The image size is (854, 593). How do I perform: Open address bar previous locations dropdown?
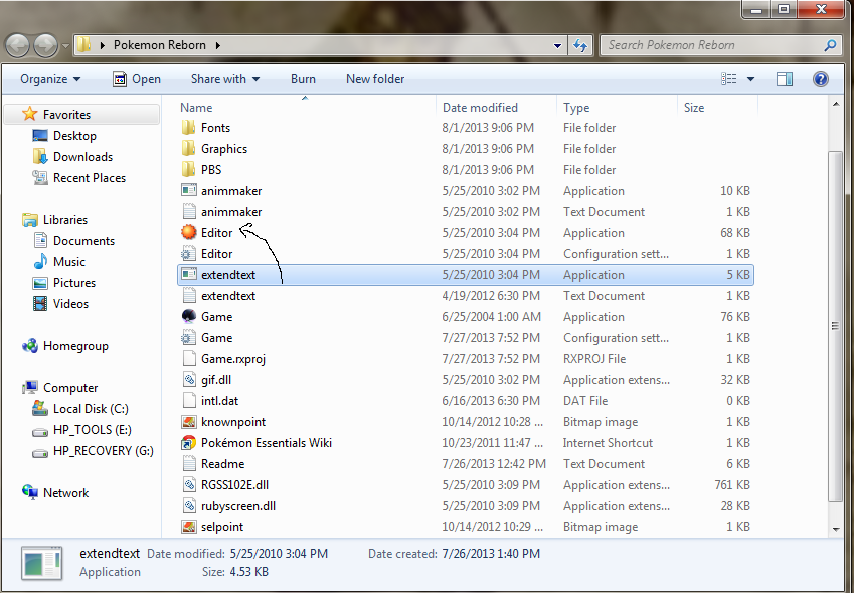coord(558,45)
